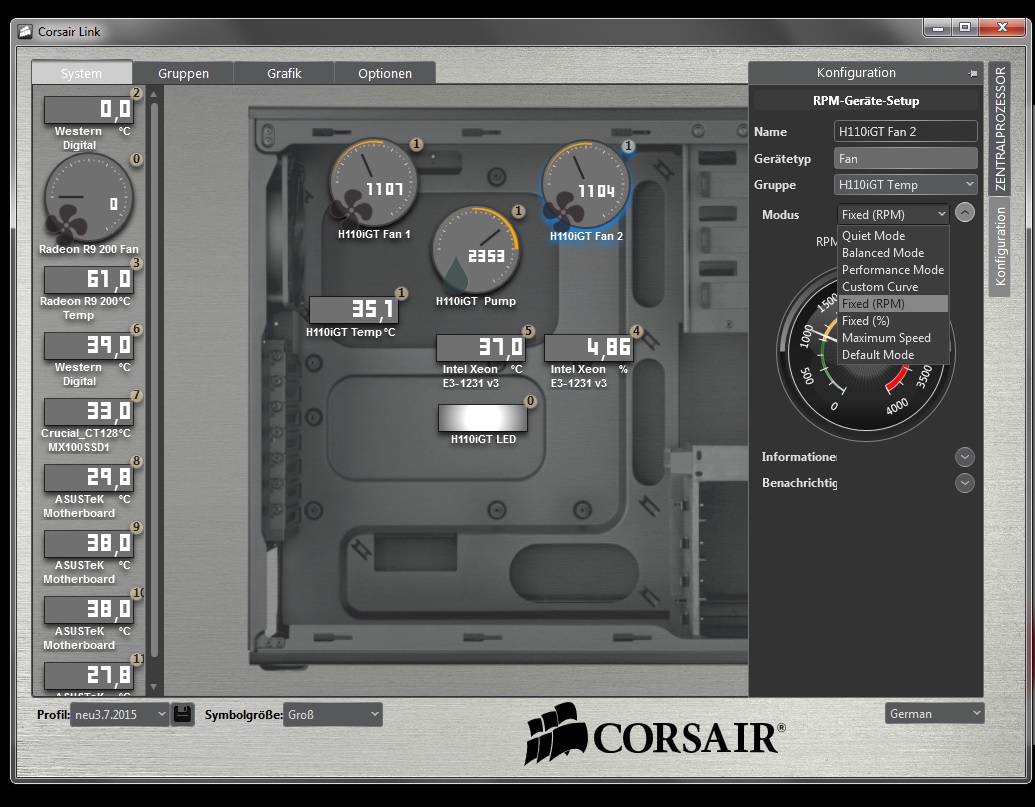Select the H110iGT Fan 2 gauge
Screen dimensions: 1035x807
click(x=585, y=185)
